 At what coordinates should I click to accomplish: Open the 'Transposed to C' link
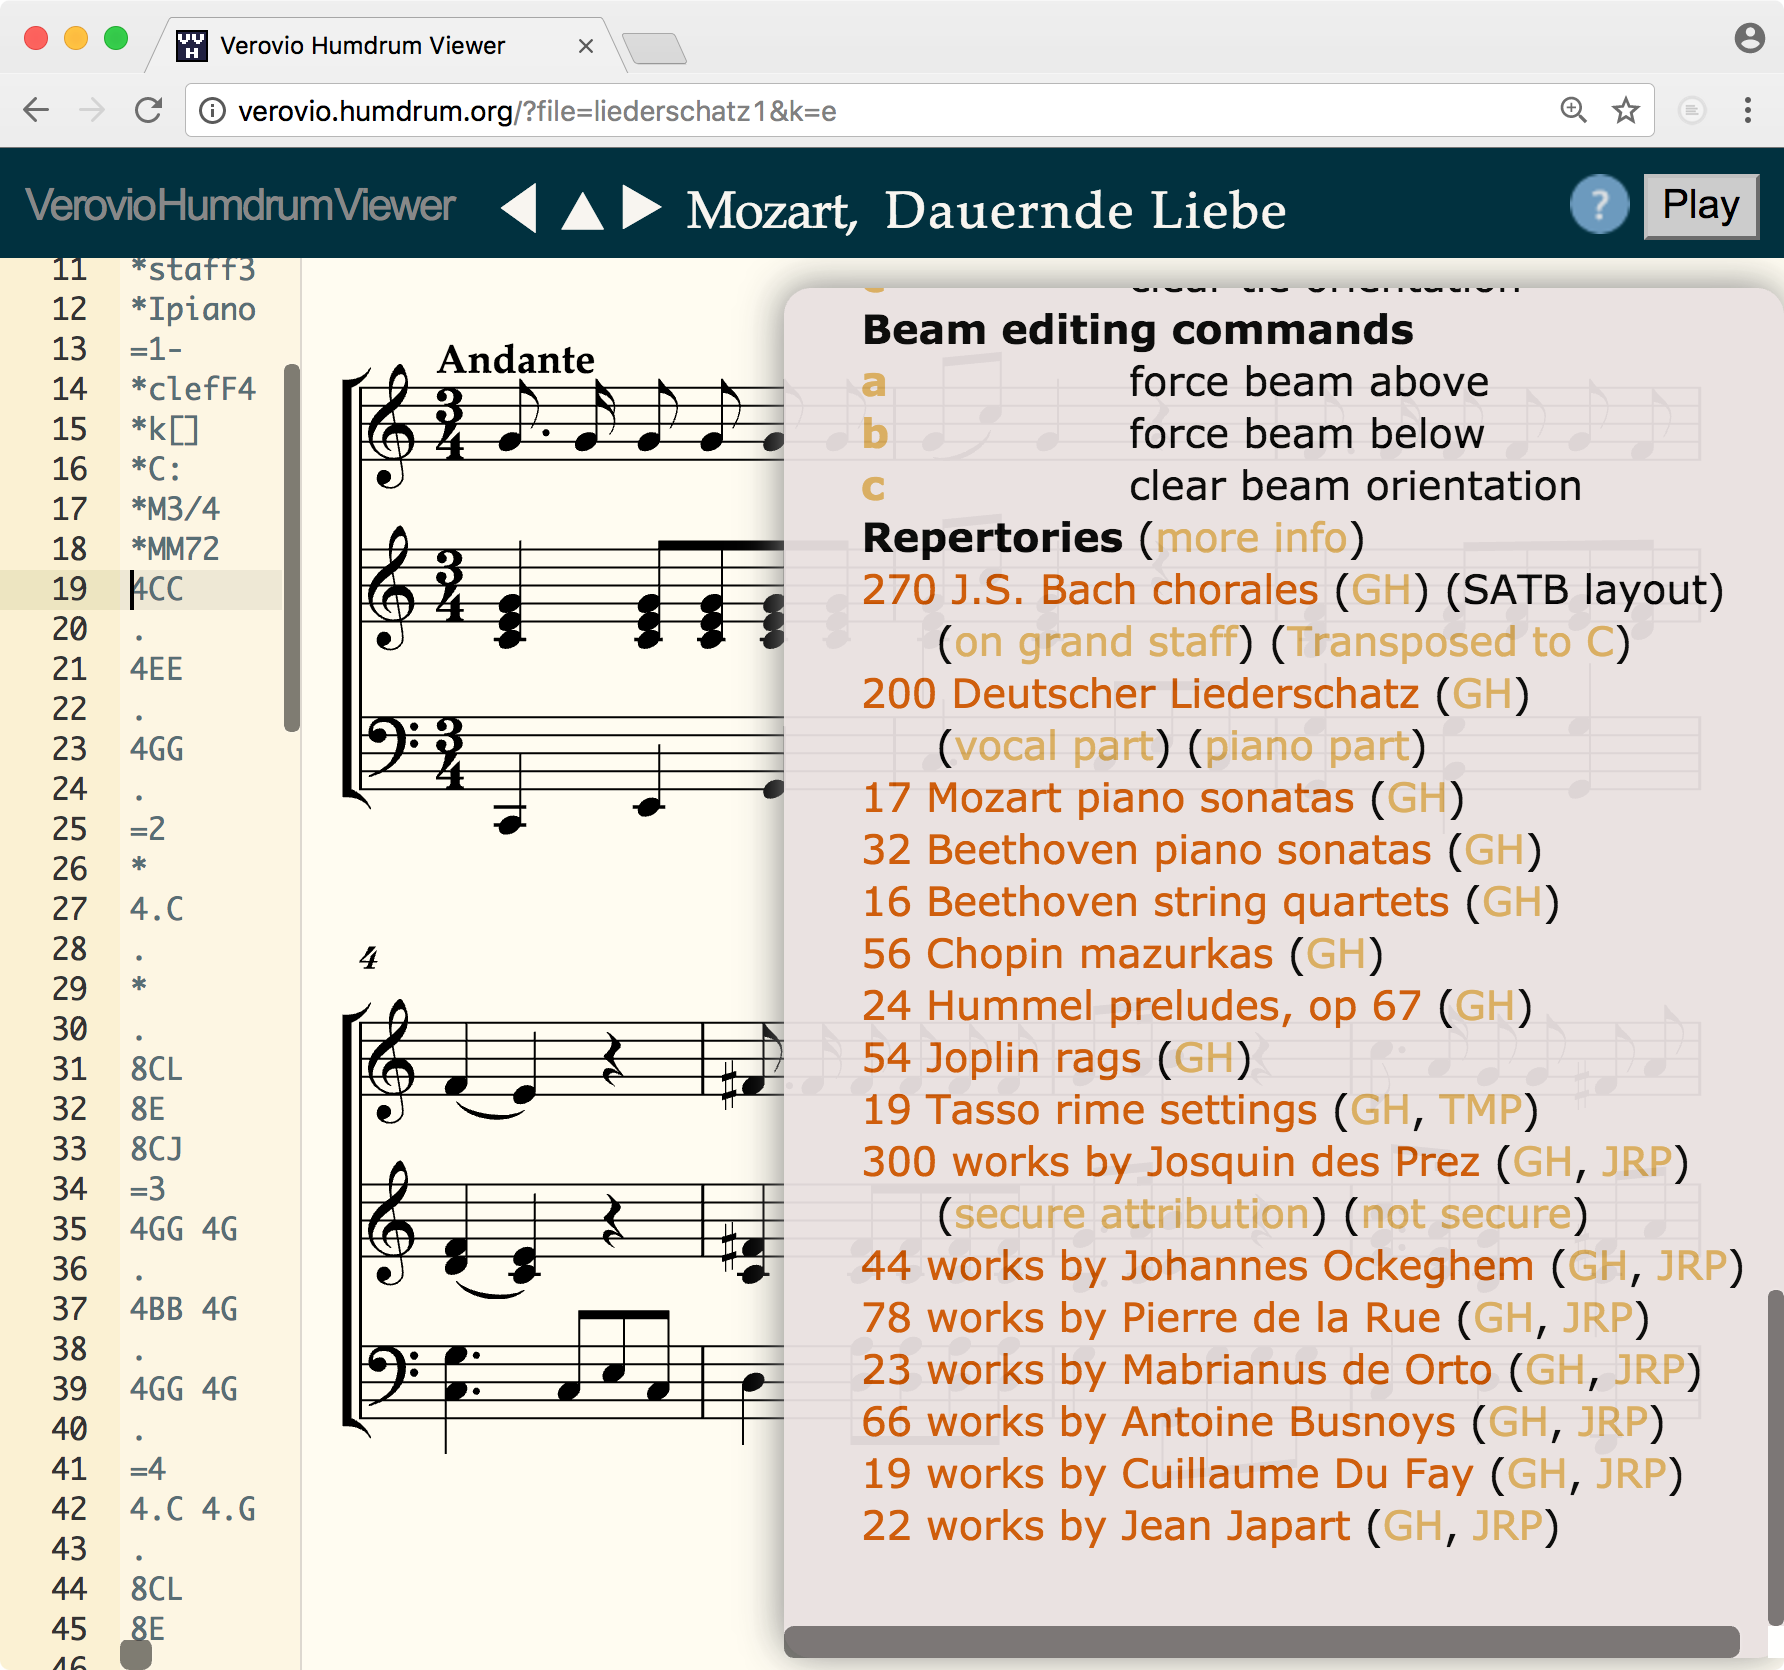[x=1451, y=642]
